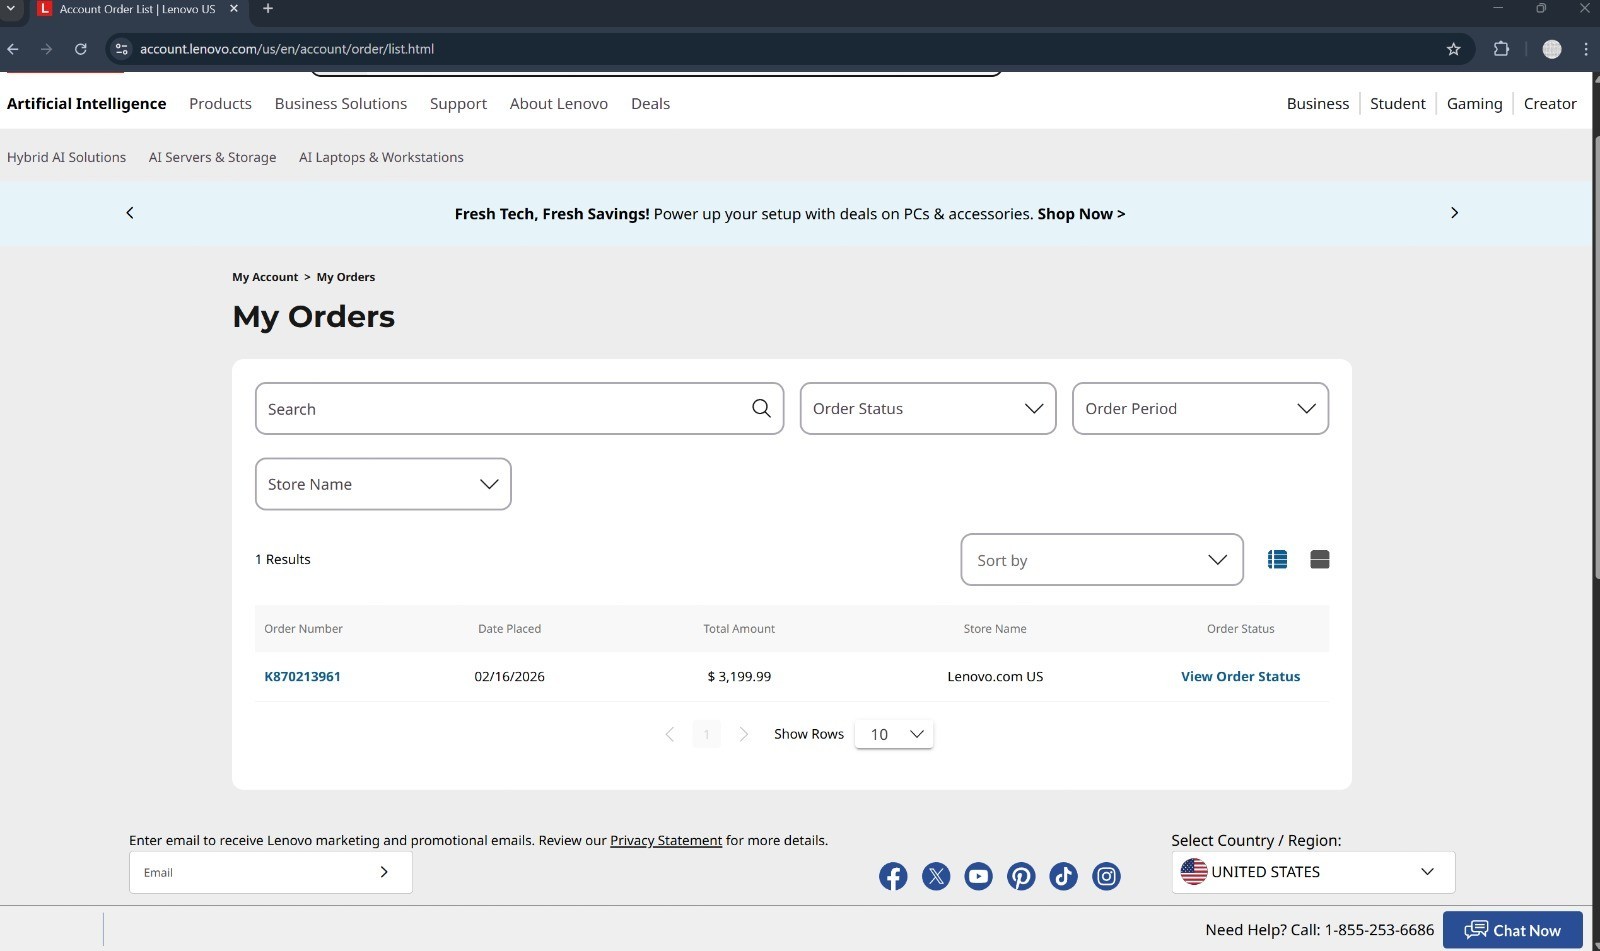Open the Products menu
The width and height of the screenshot is (1600, 951).
pyautogui.click(x=220, y=103)
